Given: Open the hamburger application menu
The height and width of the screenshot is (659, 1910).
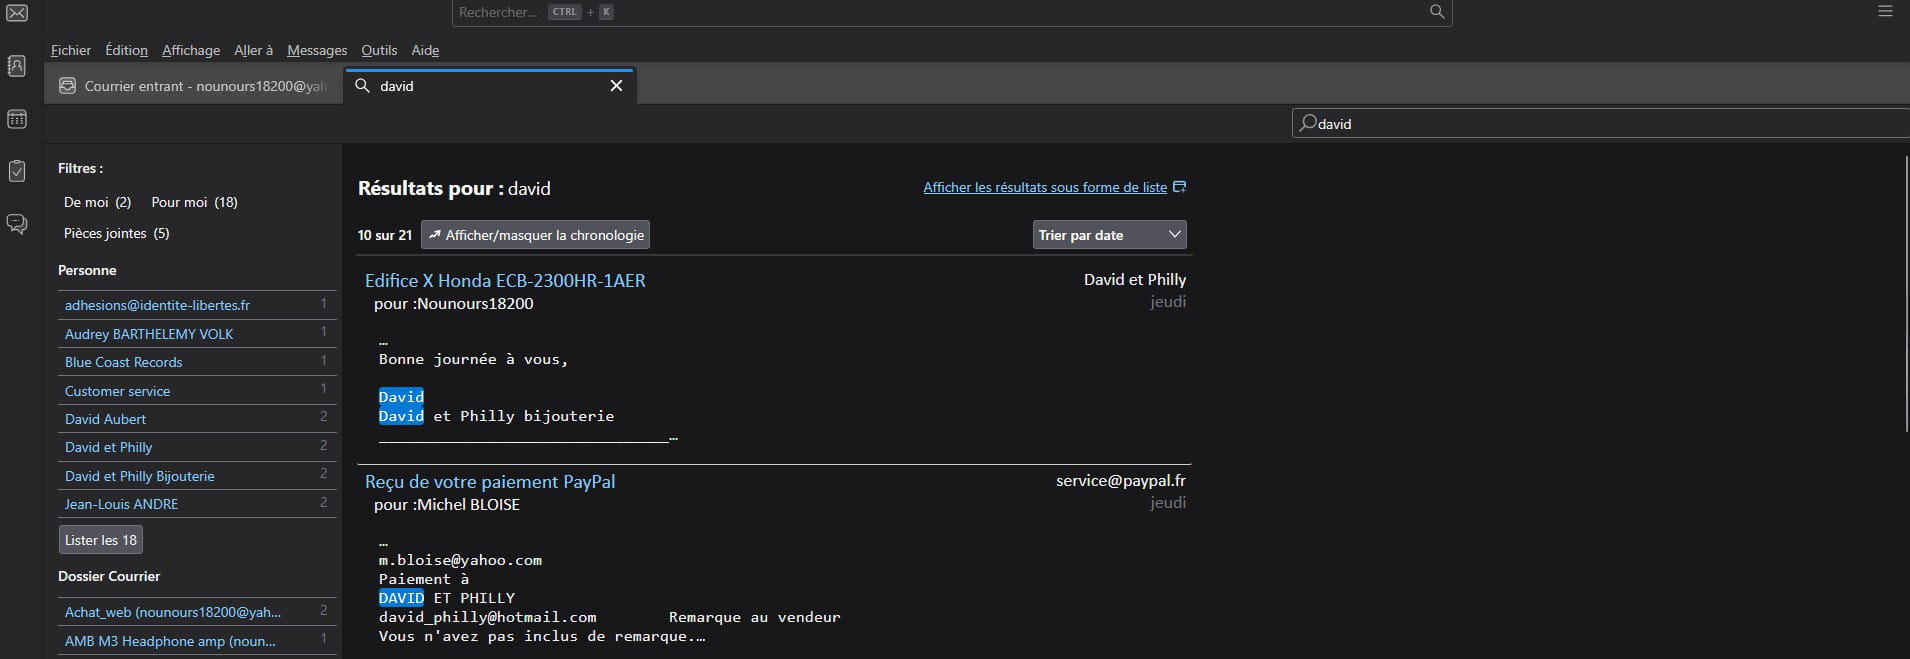Looking at the screenshot, I should 1885,12.
